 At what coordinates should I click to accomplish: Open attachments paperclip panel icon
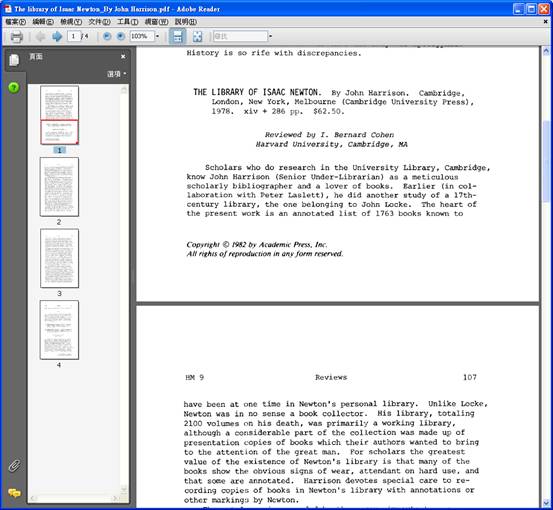click(x=14, y=466)
